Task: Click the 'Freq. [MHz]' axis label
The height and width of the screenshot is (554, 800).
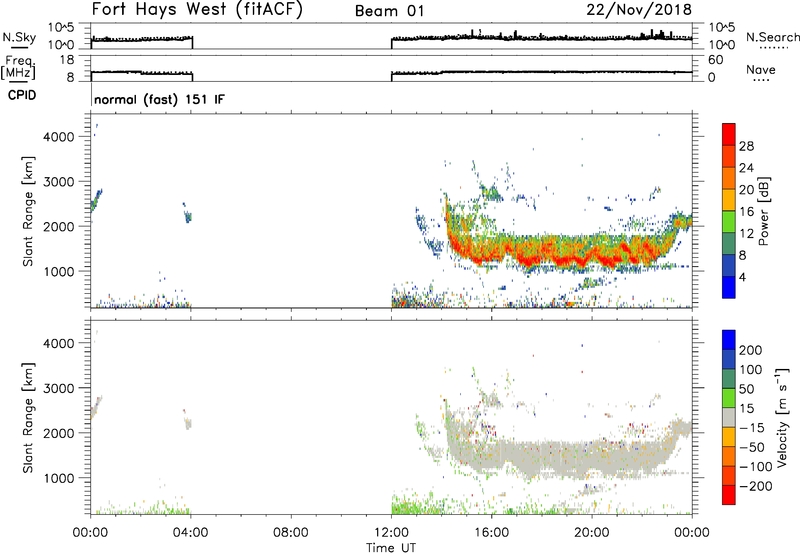Action: [x=19, y=67]
